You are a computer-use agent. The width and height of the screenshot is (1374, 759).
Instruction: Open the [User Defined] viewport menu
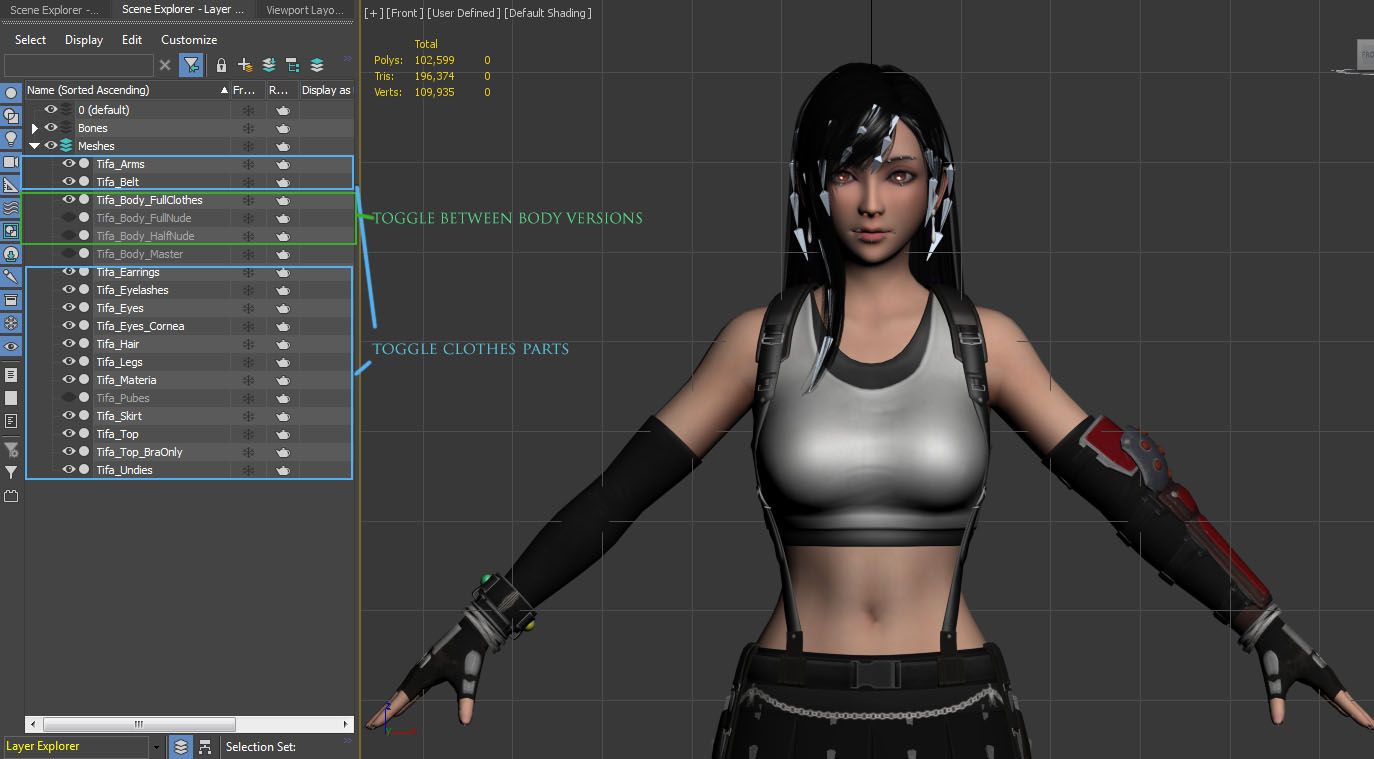[464, 13]
